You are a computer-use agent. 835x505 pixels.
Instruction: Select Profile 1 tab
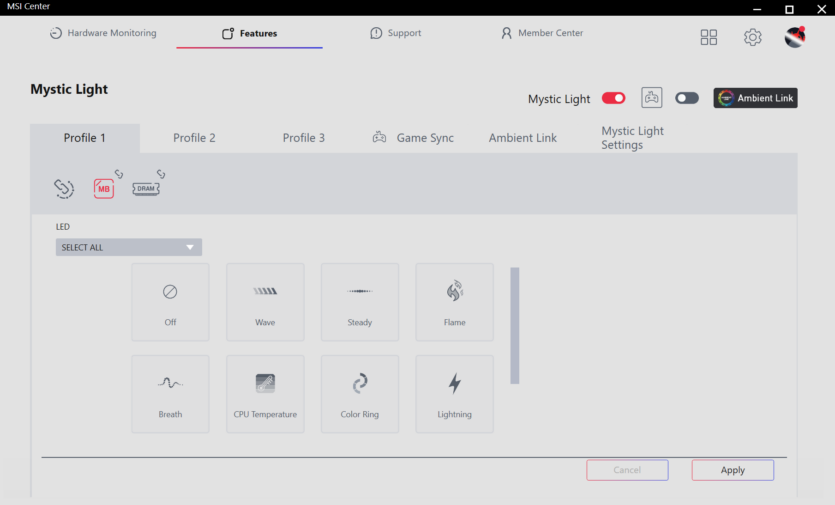[x=85, y=138]
